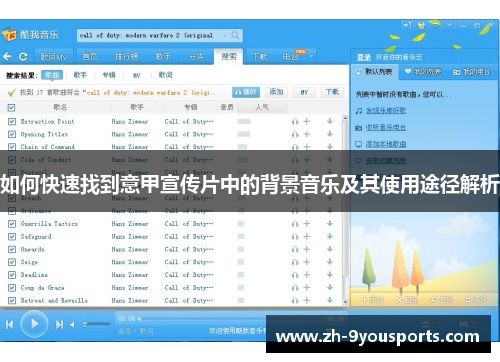Open the 收听音乐电台 link
500x362 pixels.
pos(386,127)
